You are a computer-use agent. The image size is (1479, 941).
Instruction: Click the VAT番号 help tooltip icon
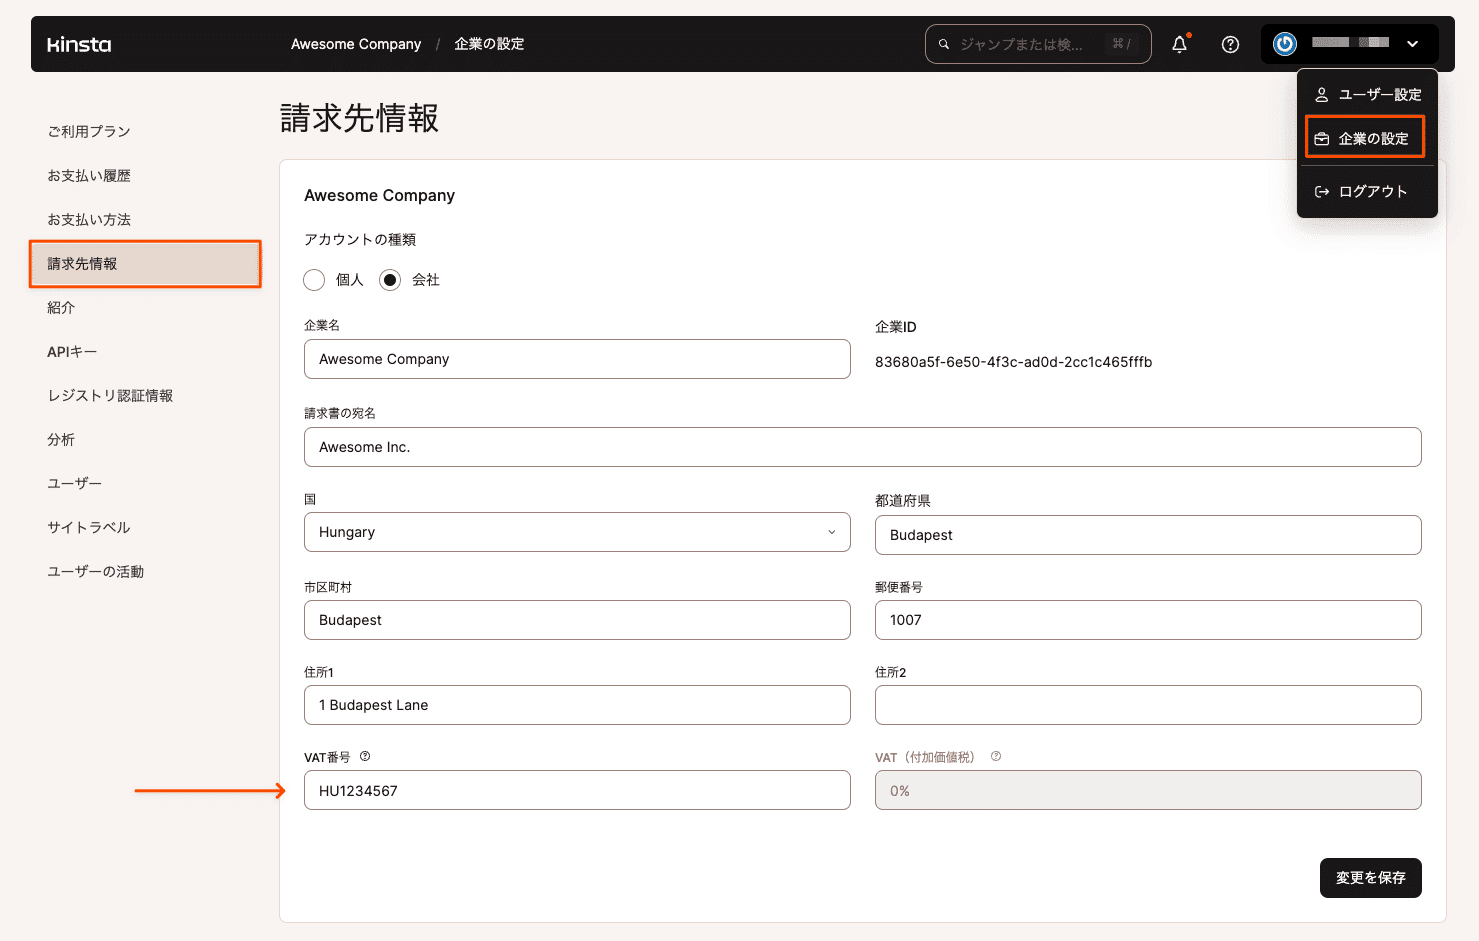coord(365,756)
